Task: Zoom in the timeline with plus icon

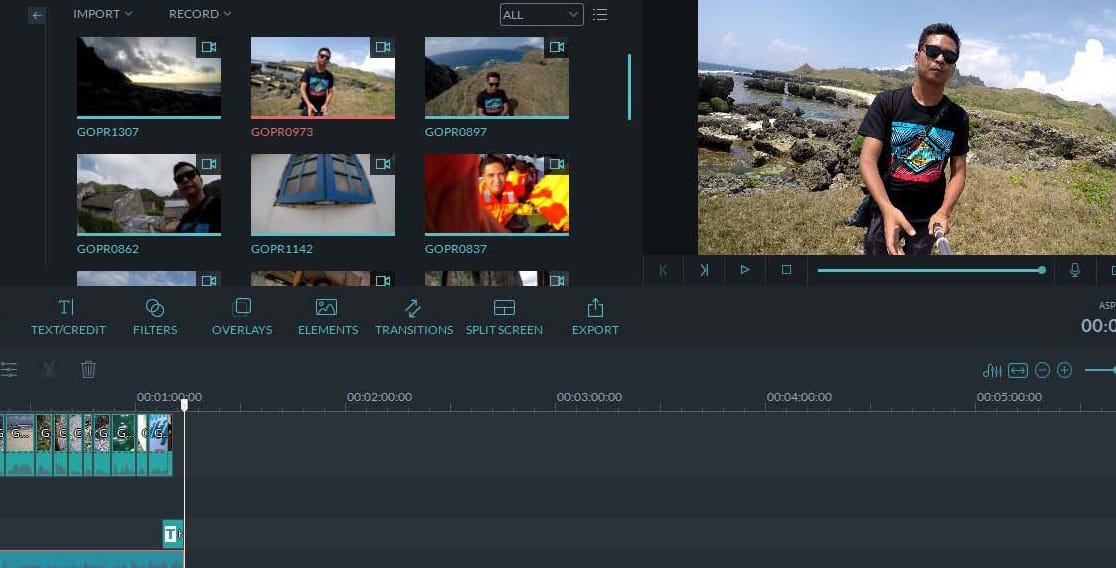Action: coord(1065,371)
